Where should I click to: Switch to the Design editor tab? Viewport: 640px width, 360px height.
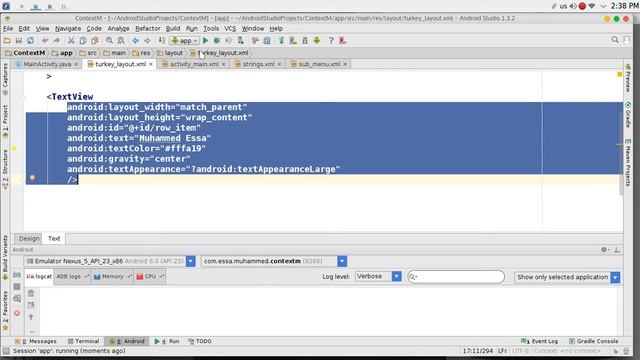tap(29, 238)
